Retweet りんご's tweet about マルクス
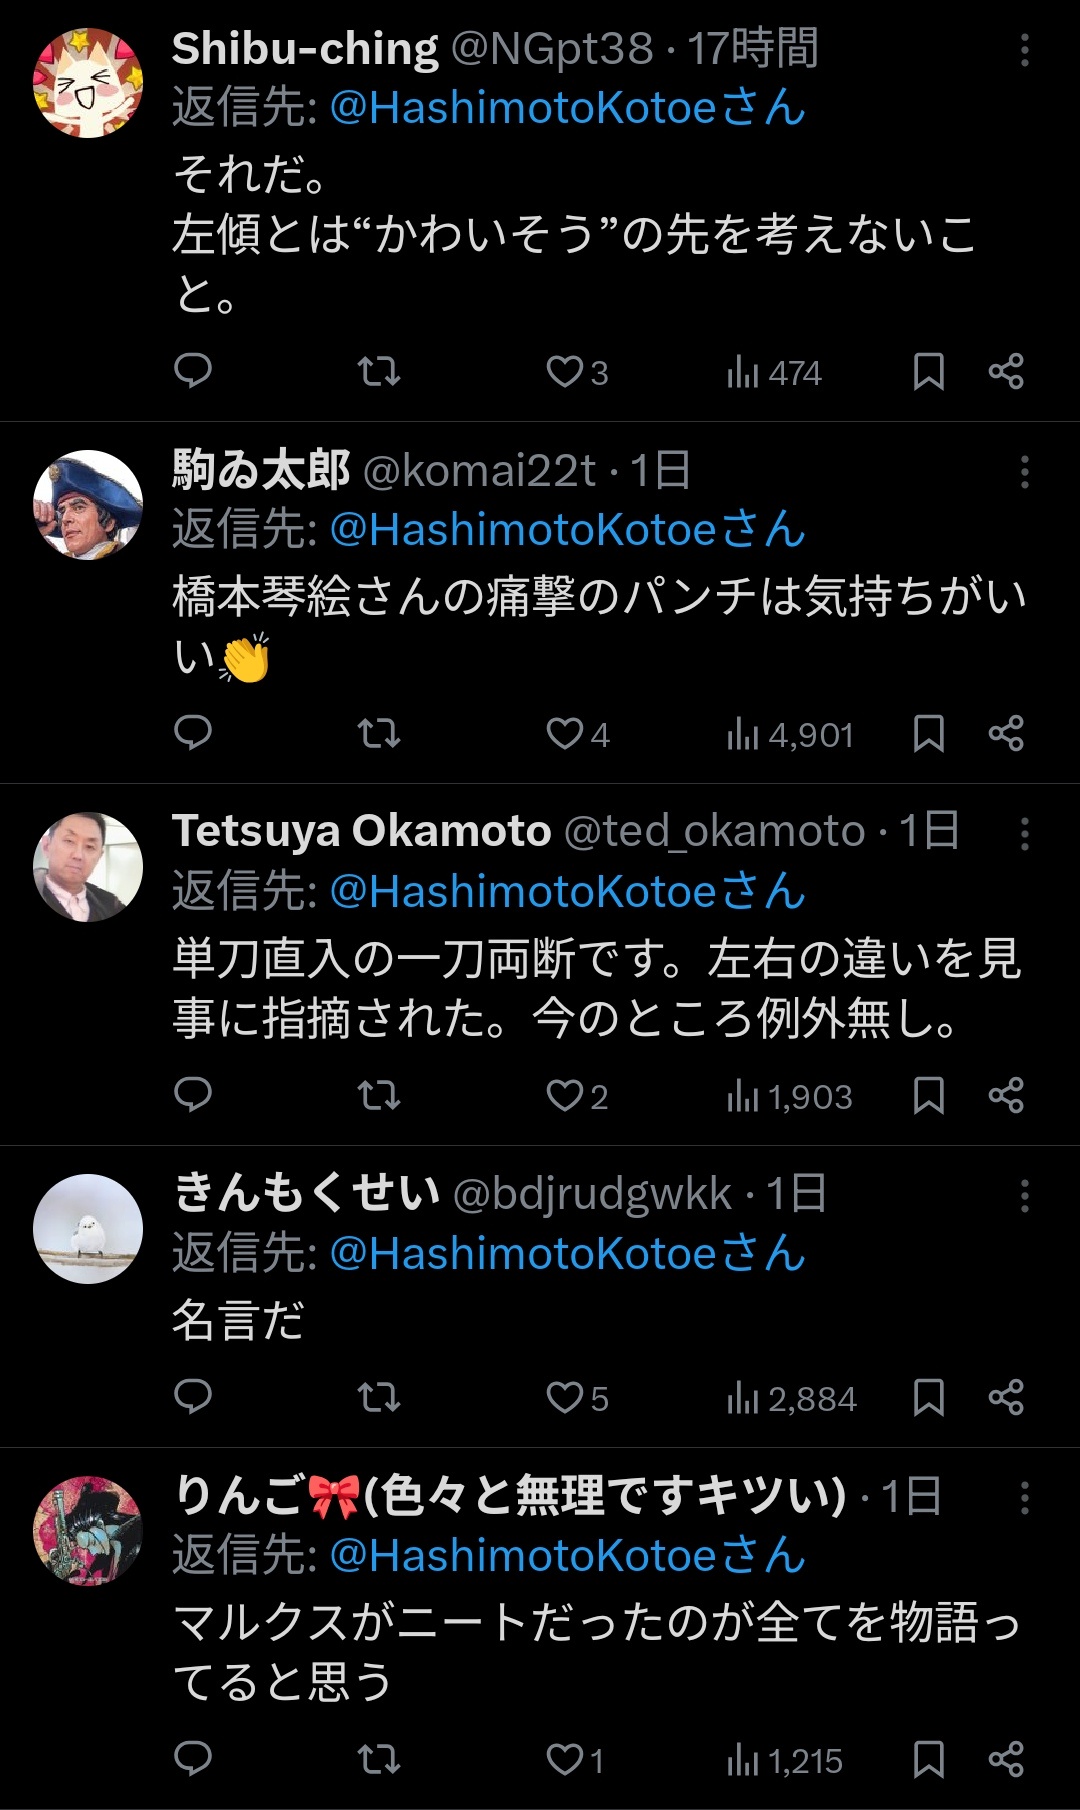 pos(379,1760)
